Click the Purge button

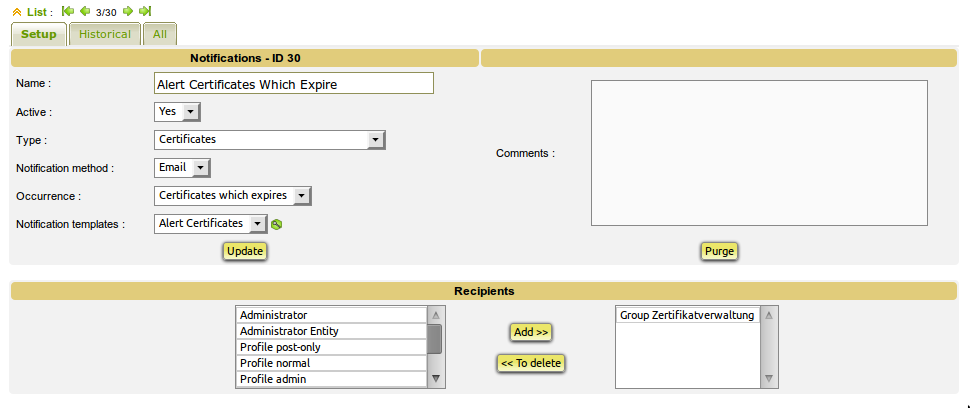pos(719,251)
